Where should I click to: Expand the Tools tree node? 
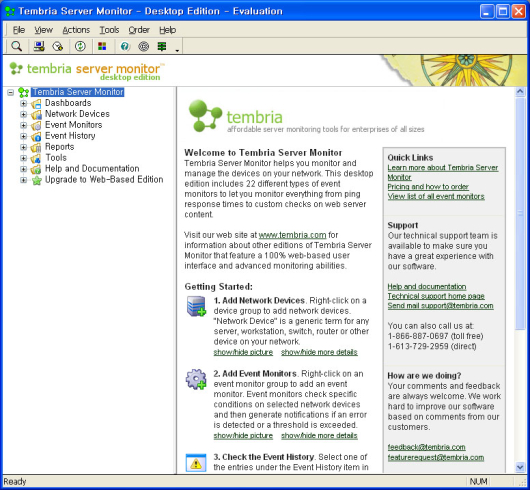pyautogui.click(x=23, y=158)
